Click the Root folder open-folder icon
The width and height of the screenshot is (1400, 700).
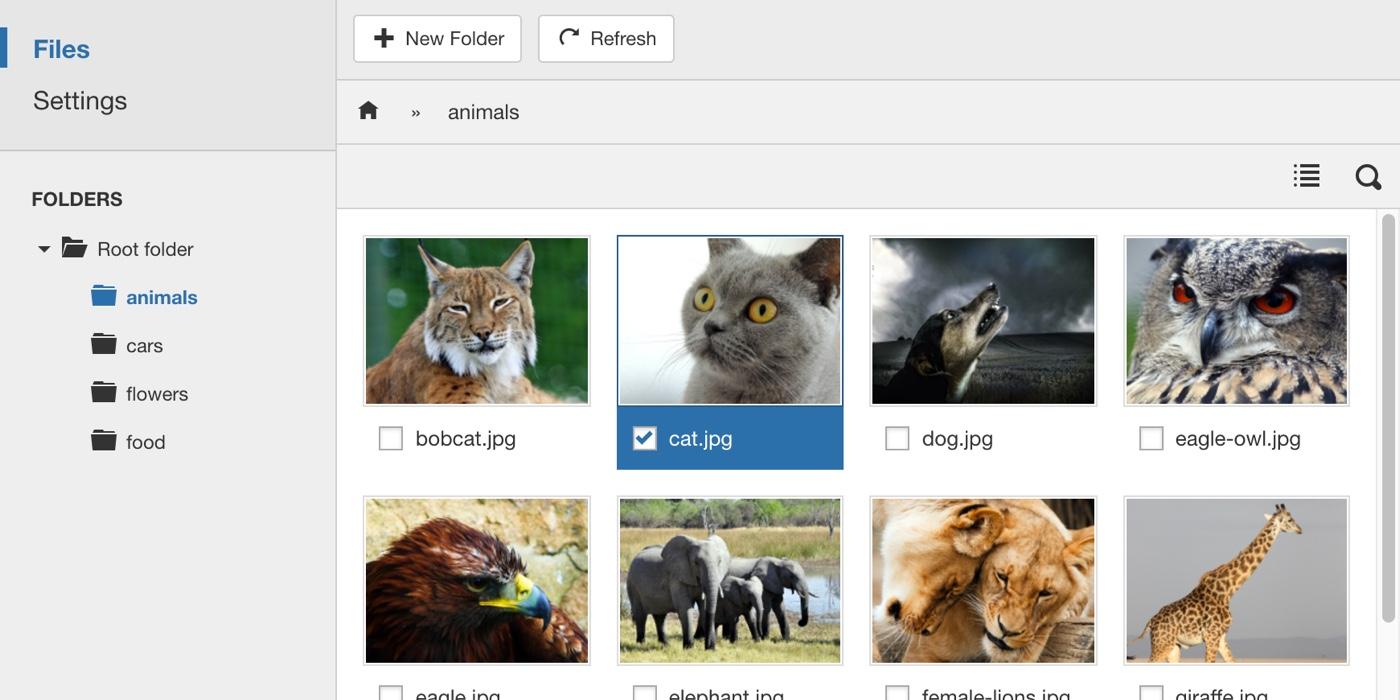(x=74, y=248)
